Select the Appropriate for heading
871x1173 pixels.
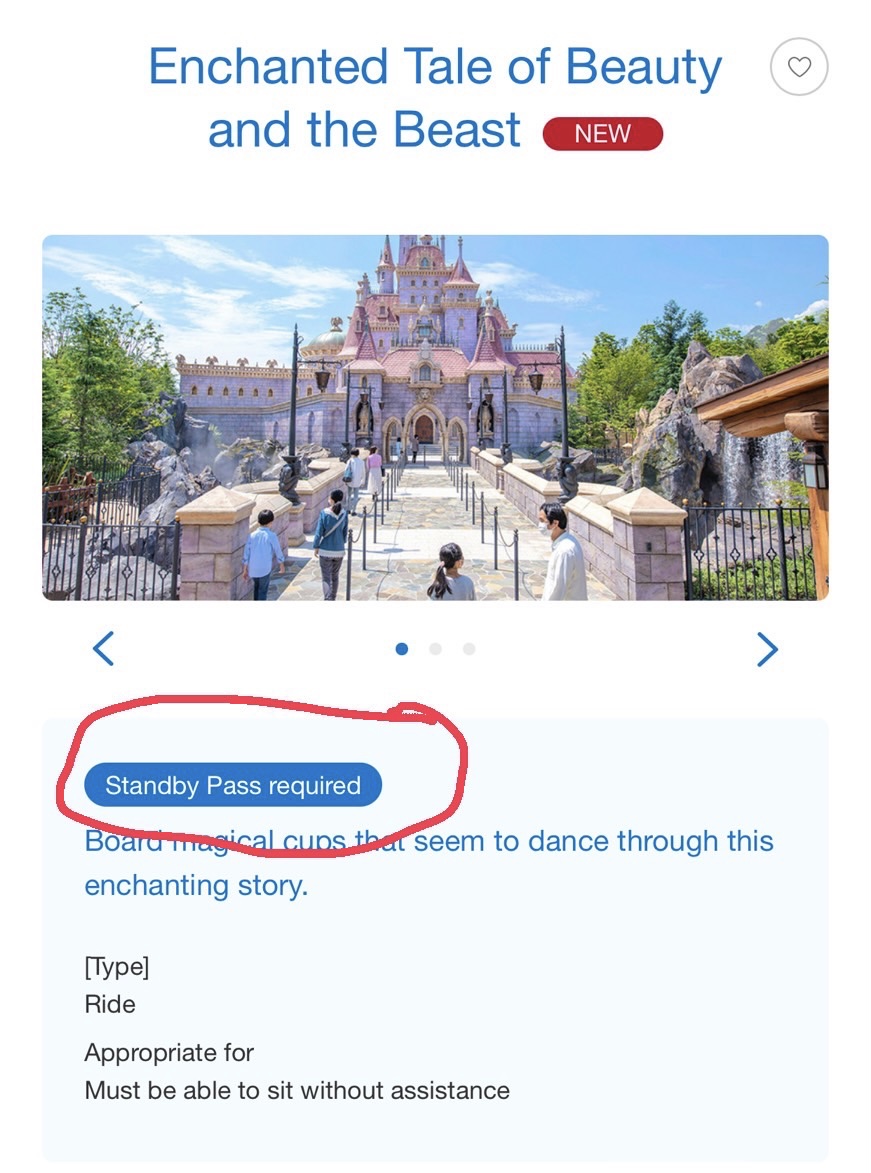pos(169,1053)
